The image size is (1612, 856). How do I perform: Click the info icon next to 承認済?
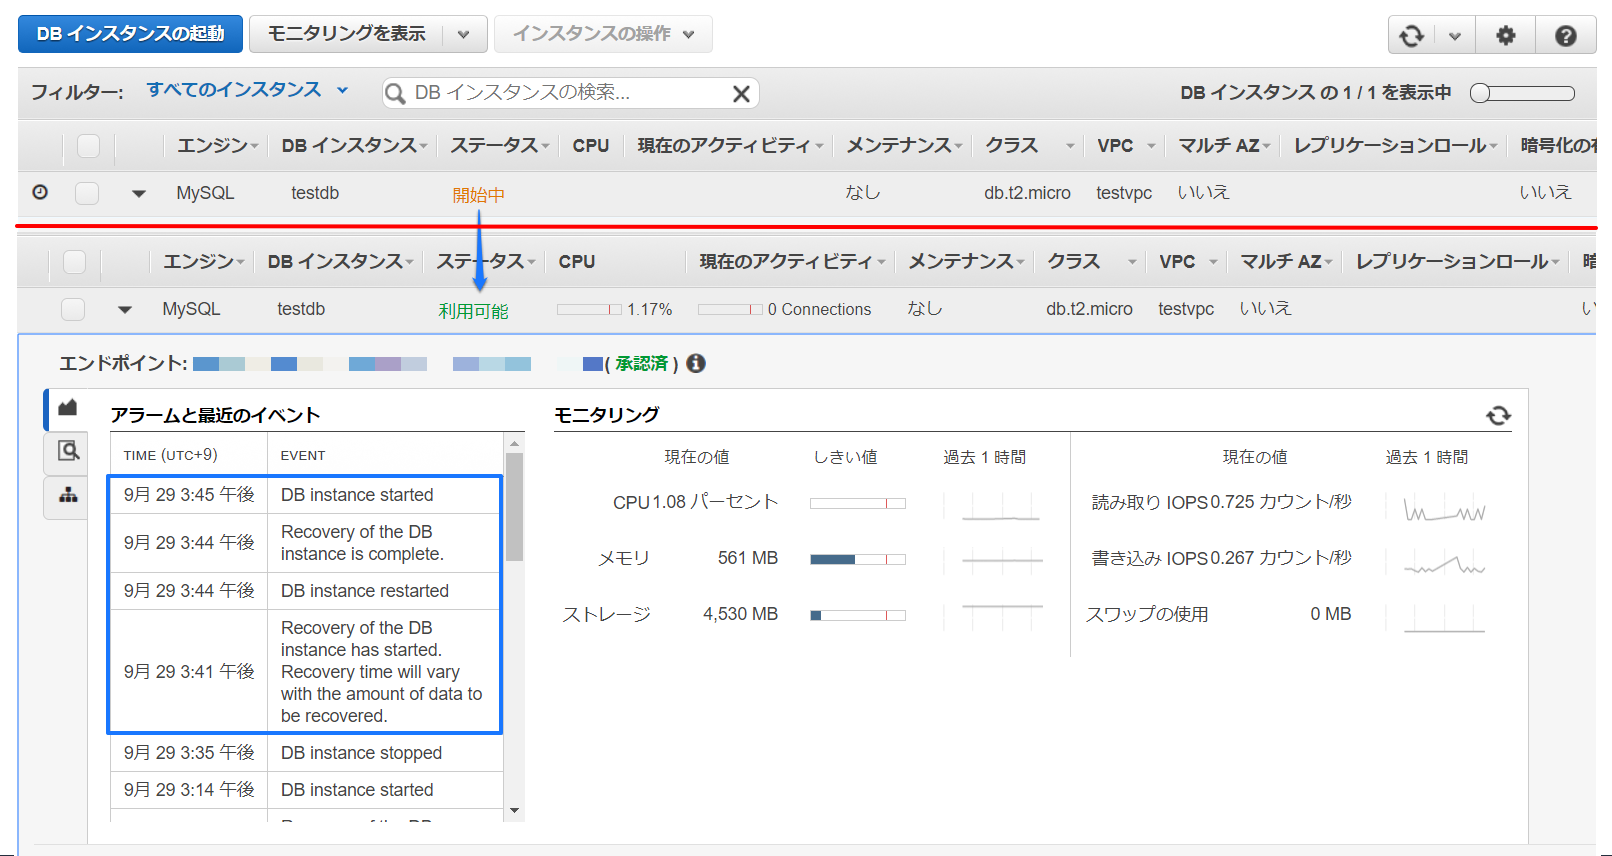point(696,363)
